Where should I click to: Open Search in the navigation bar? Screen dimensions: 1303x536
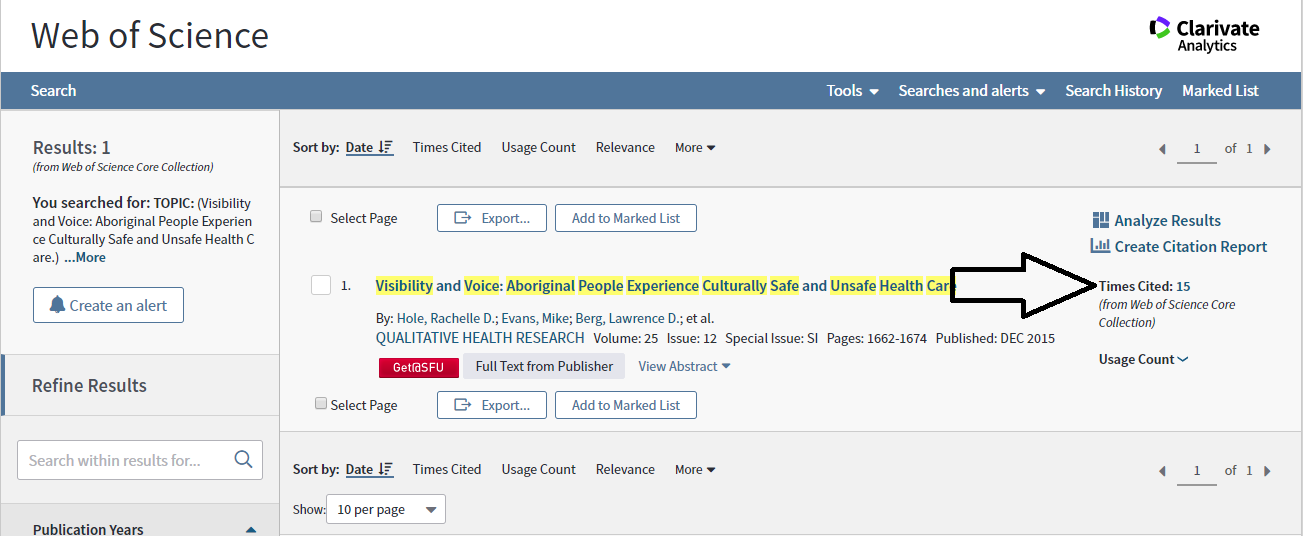[53, 90]
